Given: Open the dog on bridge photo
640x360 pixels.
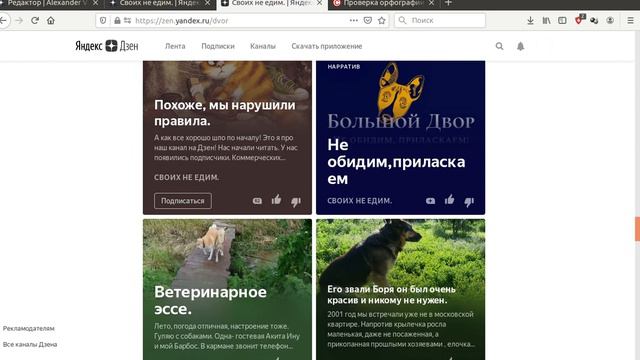Looking at the screenshot, I should click(x=227, y=251).
